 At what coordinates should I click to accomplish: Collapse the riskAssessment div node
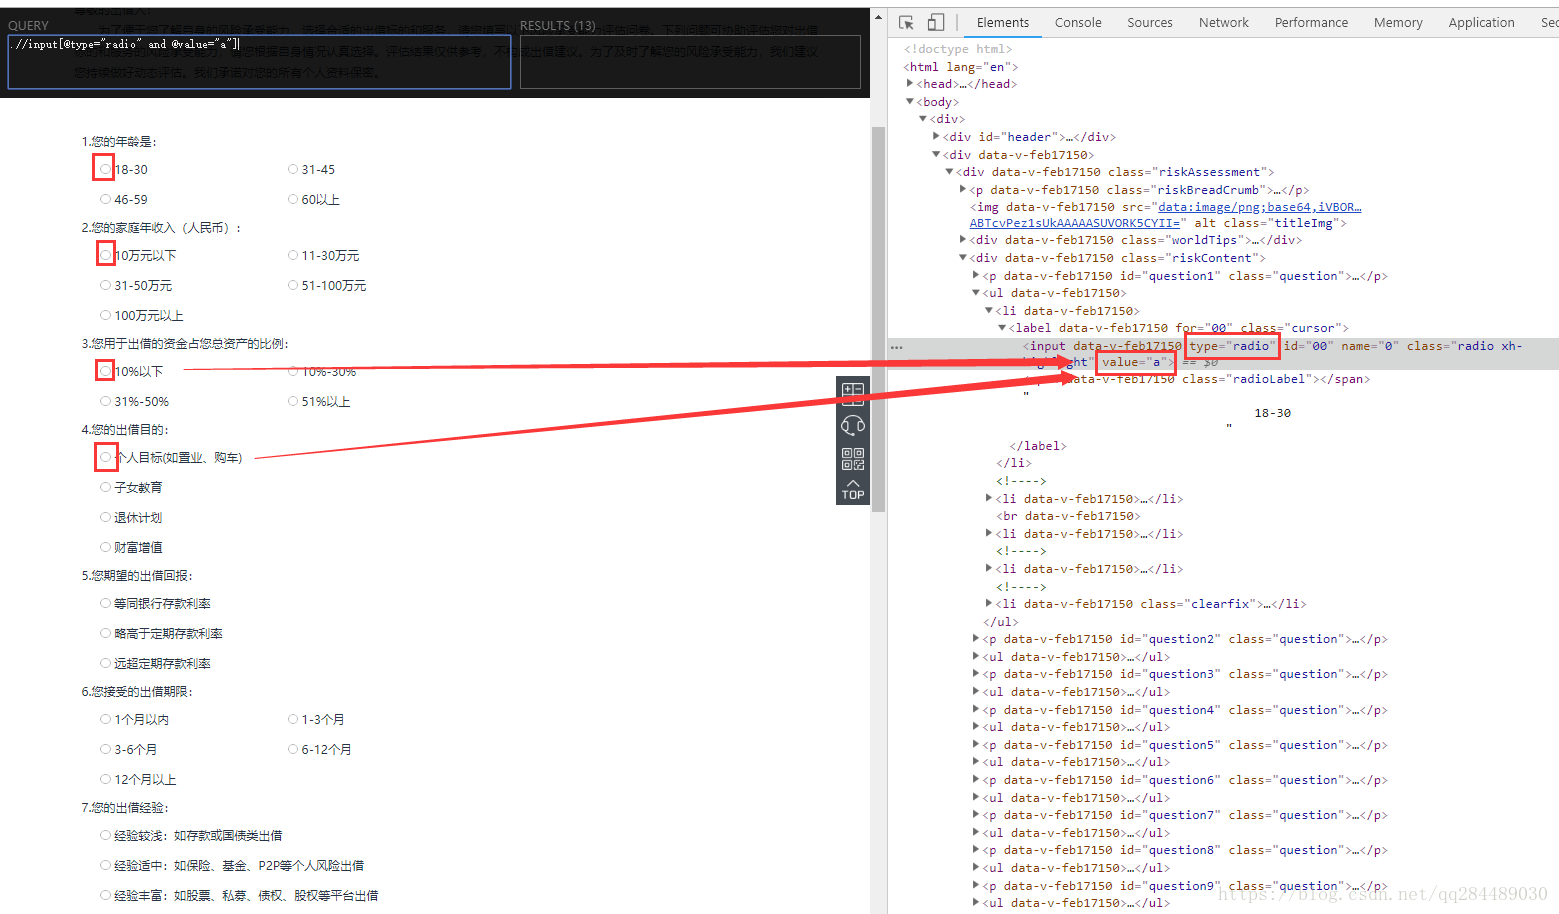tap(949, 172)
